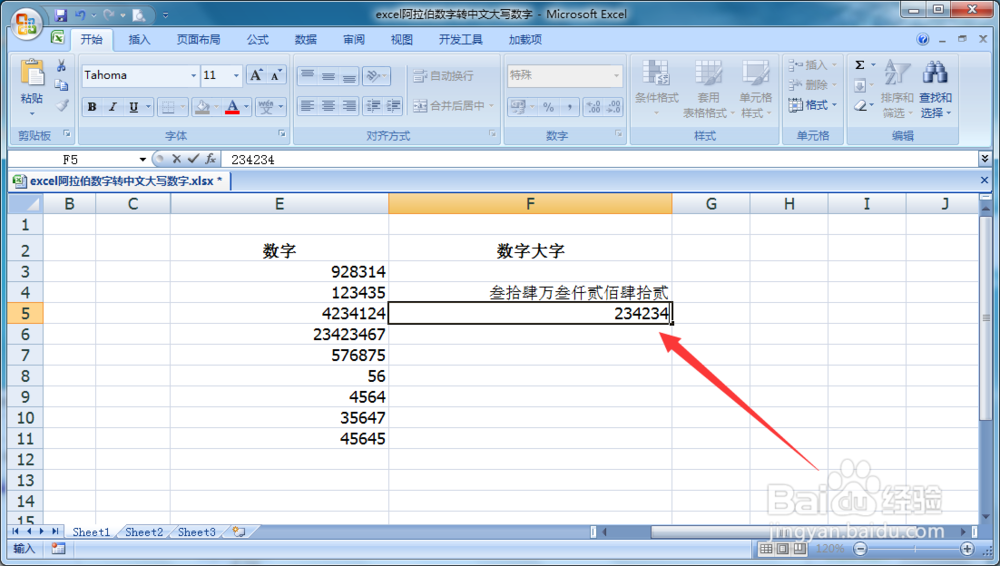Open Find & Select binoculars (查找和选择)
Image resolution: width=1000 pixels, height=566 pixels.
[935, 88]
